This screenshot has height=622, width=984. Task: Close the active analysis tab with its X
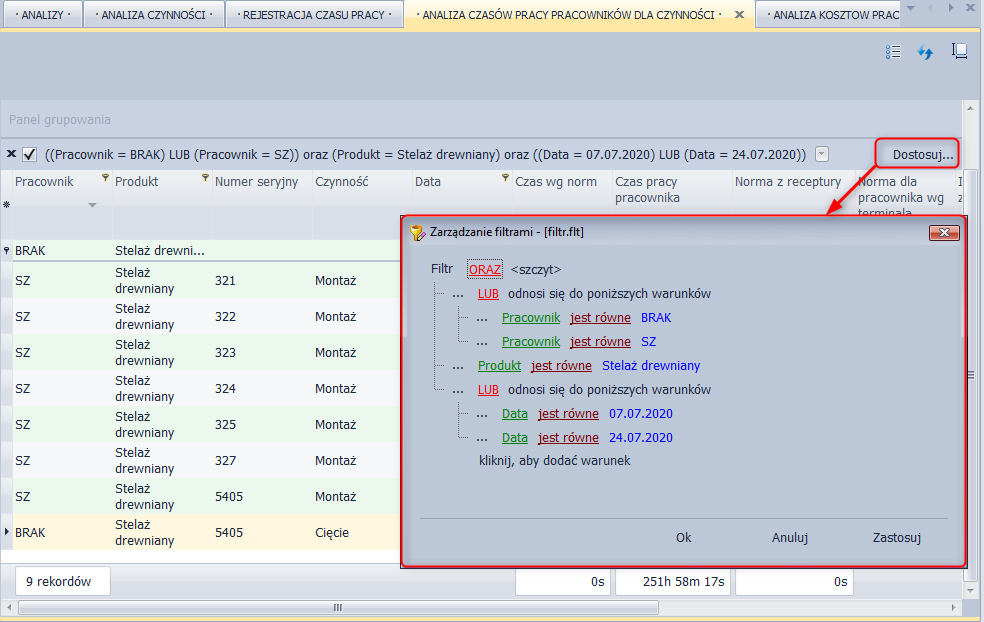pos(738,15)
